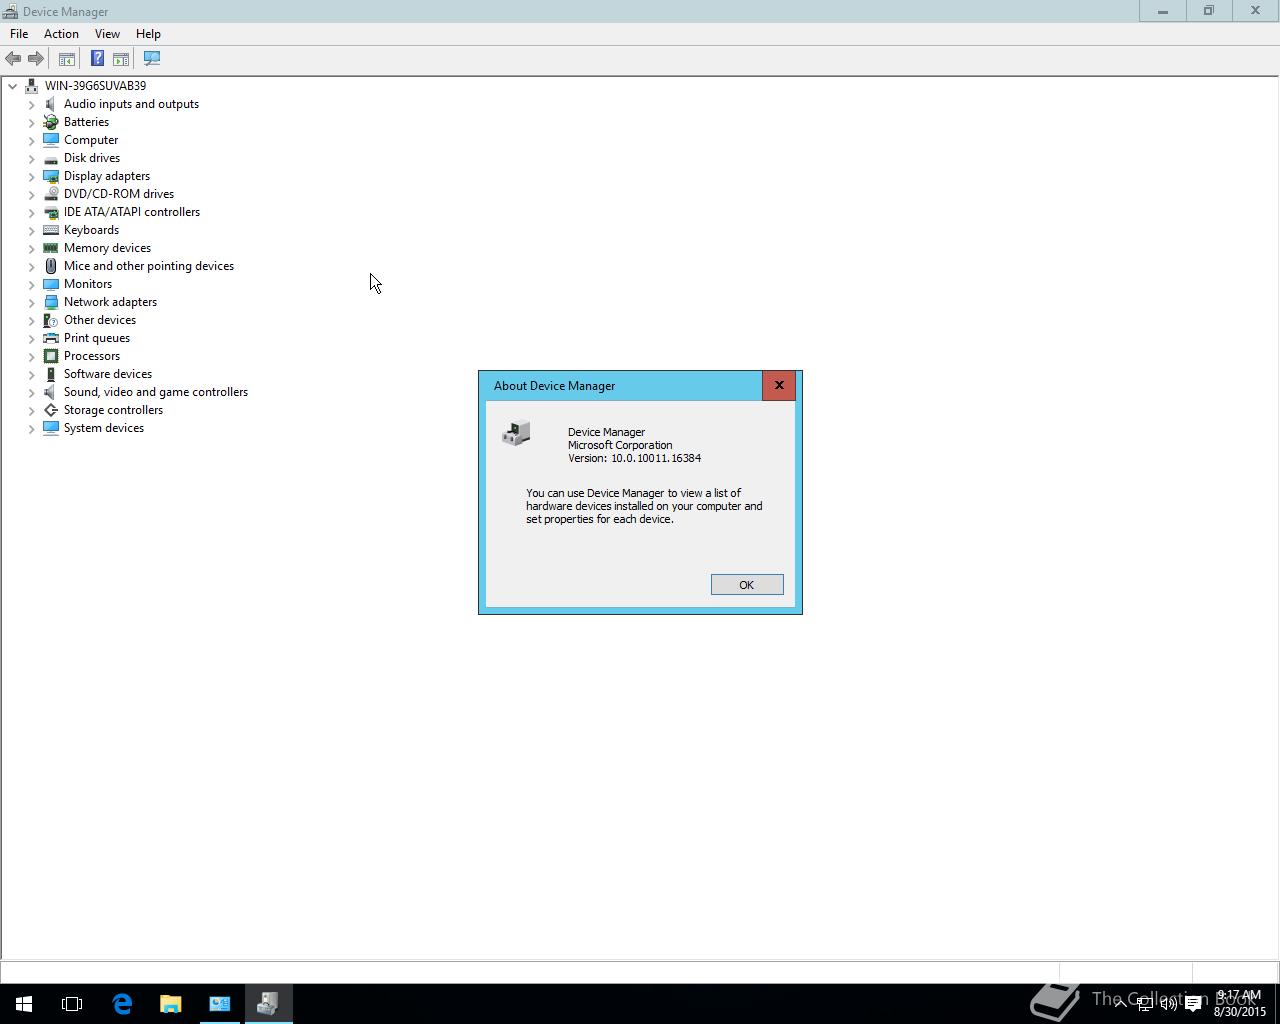1280x1024 pixels.
Task: Click the Forward arrow toolbar icon
Action: pos(36,59)
